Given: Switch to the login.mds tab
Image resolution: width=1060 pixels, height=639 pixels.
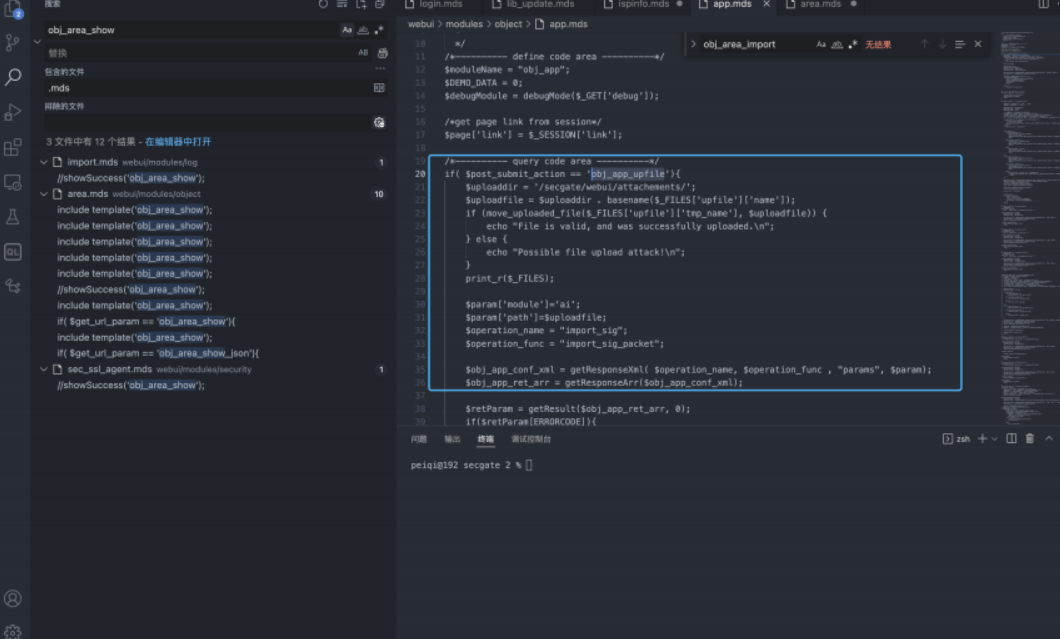Looking at the screenshot, I should (x=439, y=5).
